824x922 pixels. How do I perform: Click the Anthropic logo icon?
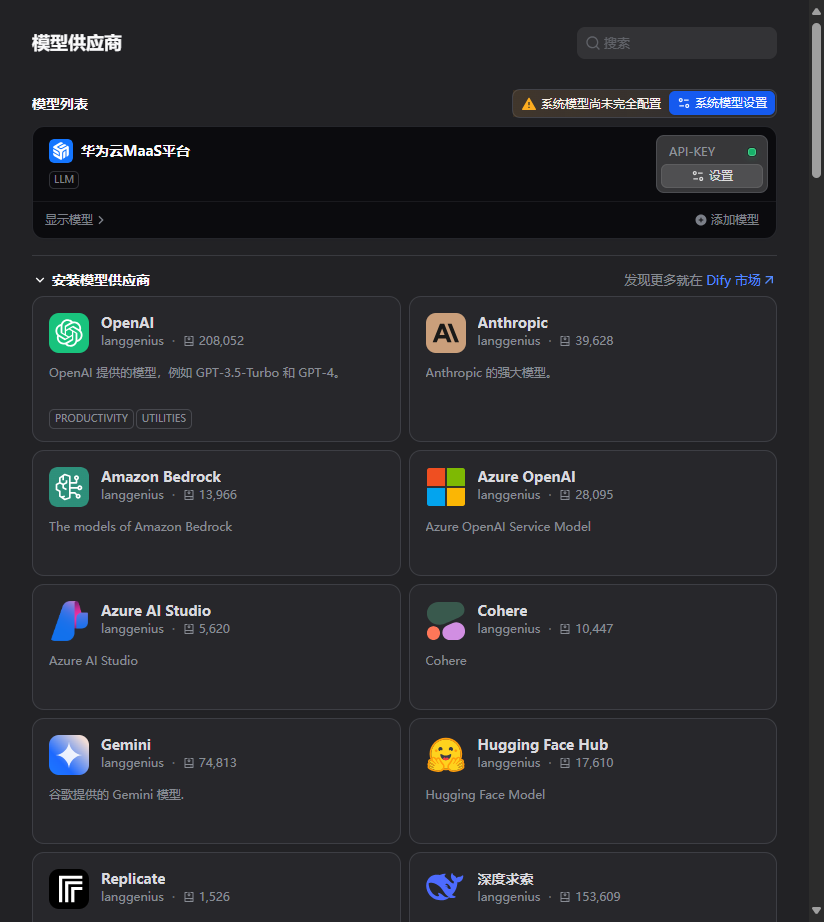[x=446, y=333]
